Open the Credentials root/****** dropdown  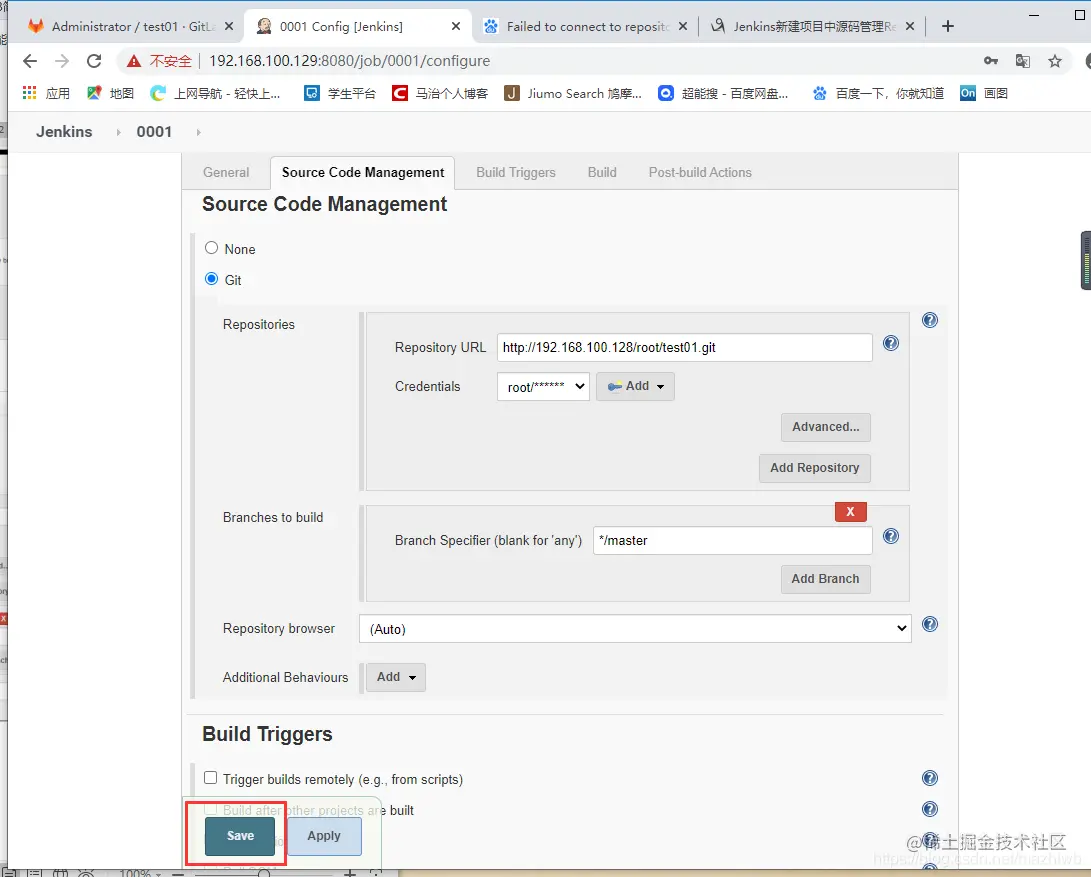point(543,387)
